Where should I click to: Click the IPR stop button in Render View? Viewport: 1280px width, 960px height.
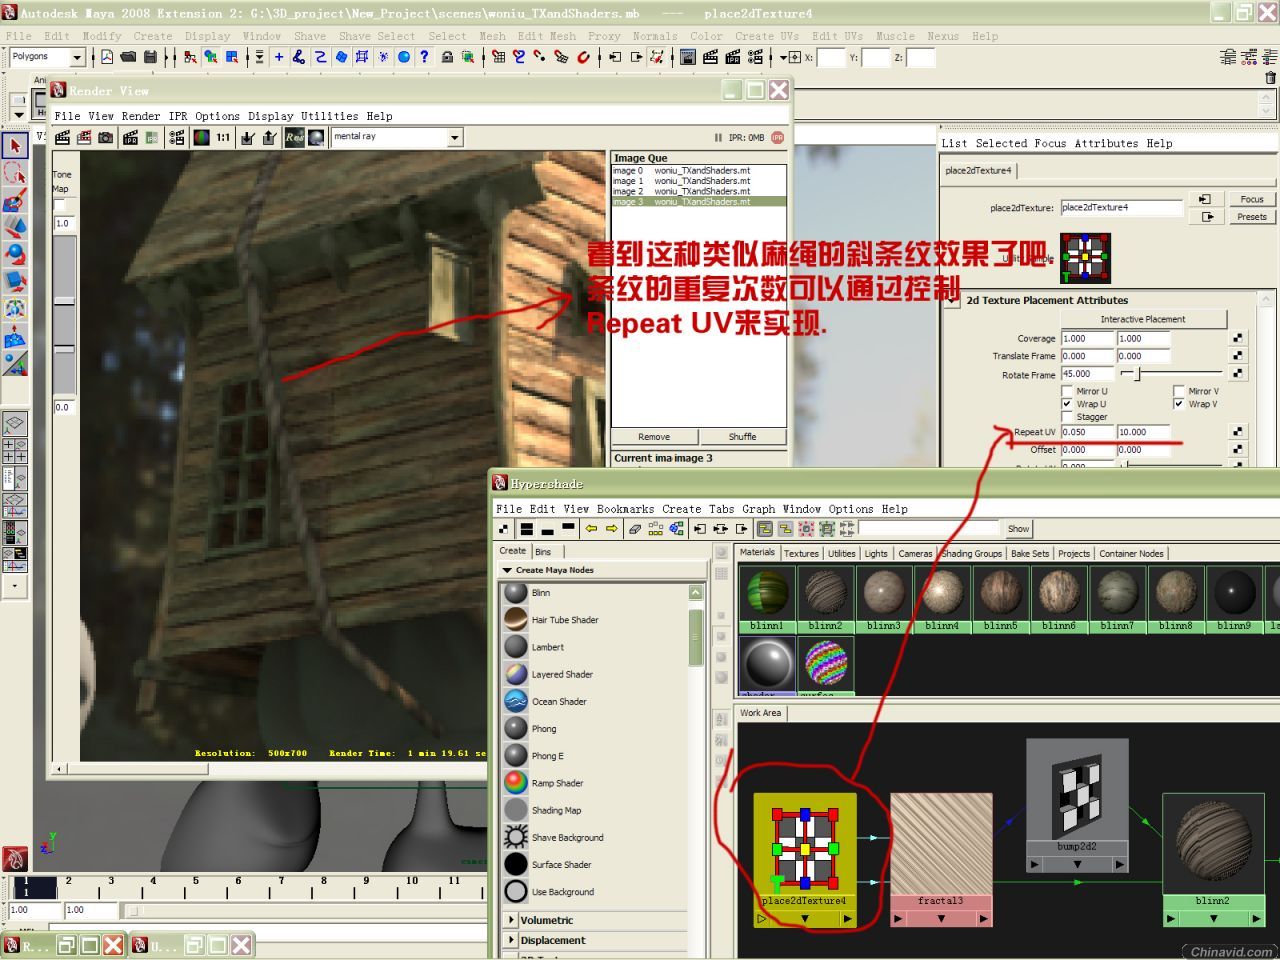tap(777, 137)
